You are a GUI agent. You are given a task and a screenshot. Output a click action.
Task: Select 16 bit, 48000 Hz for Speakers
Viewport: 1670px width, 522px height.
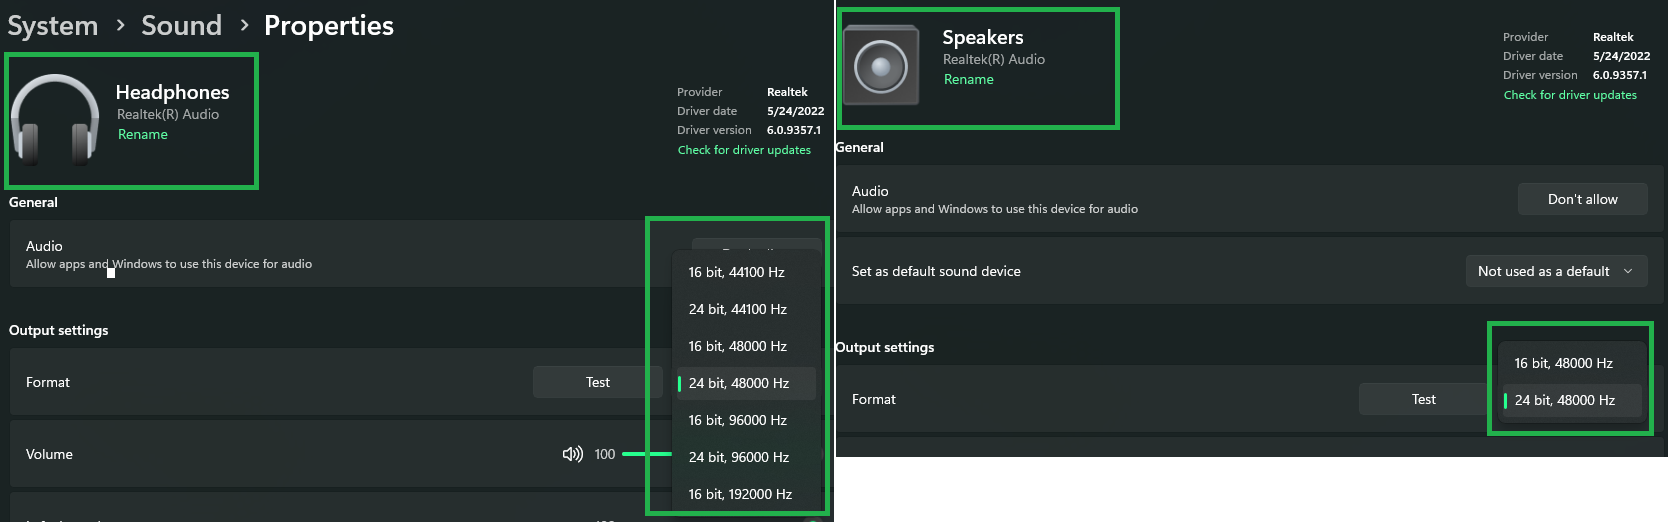[x=1572, y=363]
